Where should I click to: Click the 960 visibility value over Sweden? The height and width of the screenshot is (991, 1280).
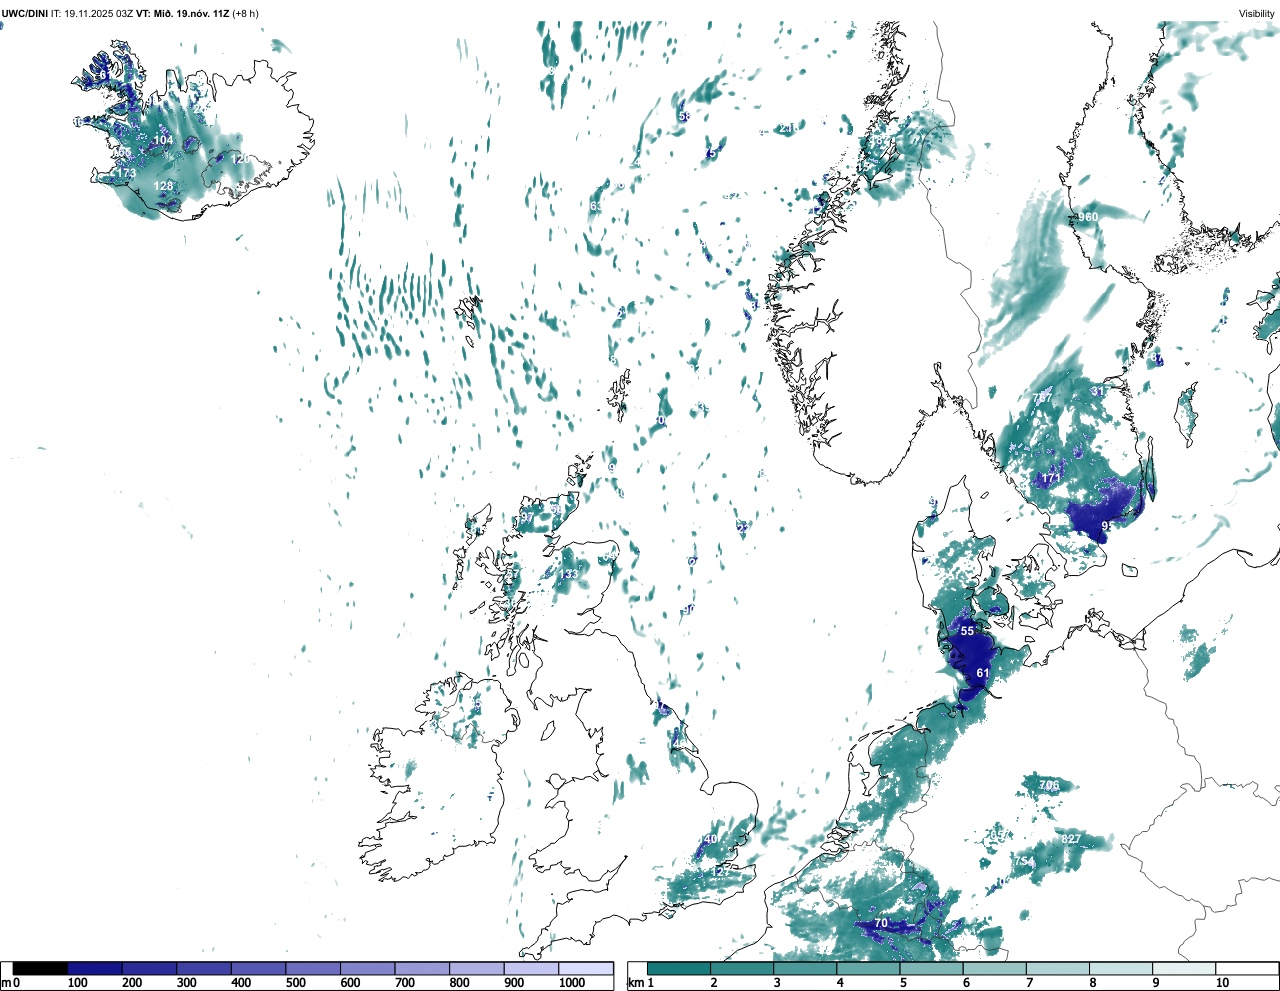(x=1088, y=217)
